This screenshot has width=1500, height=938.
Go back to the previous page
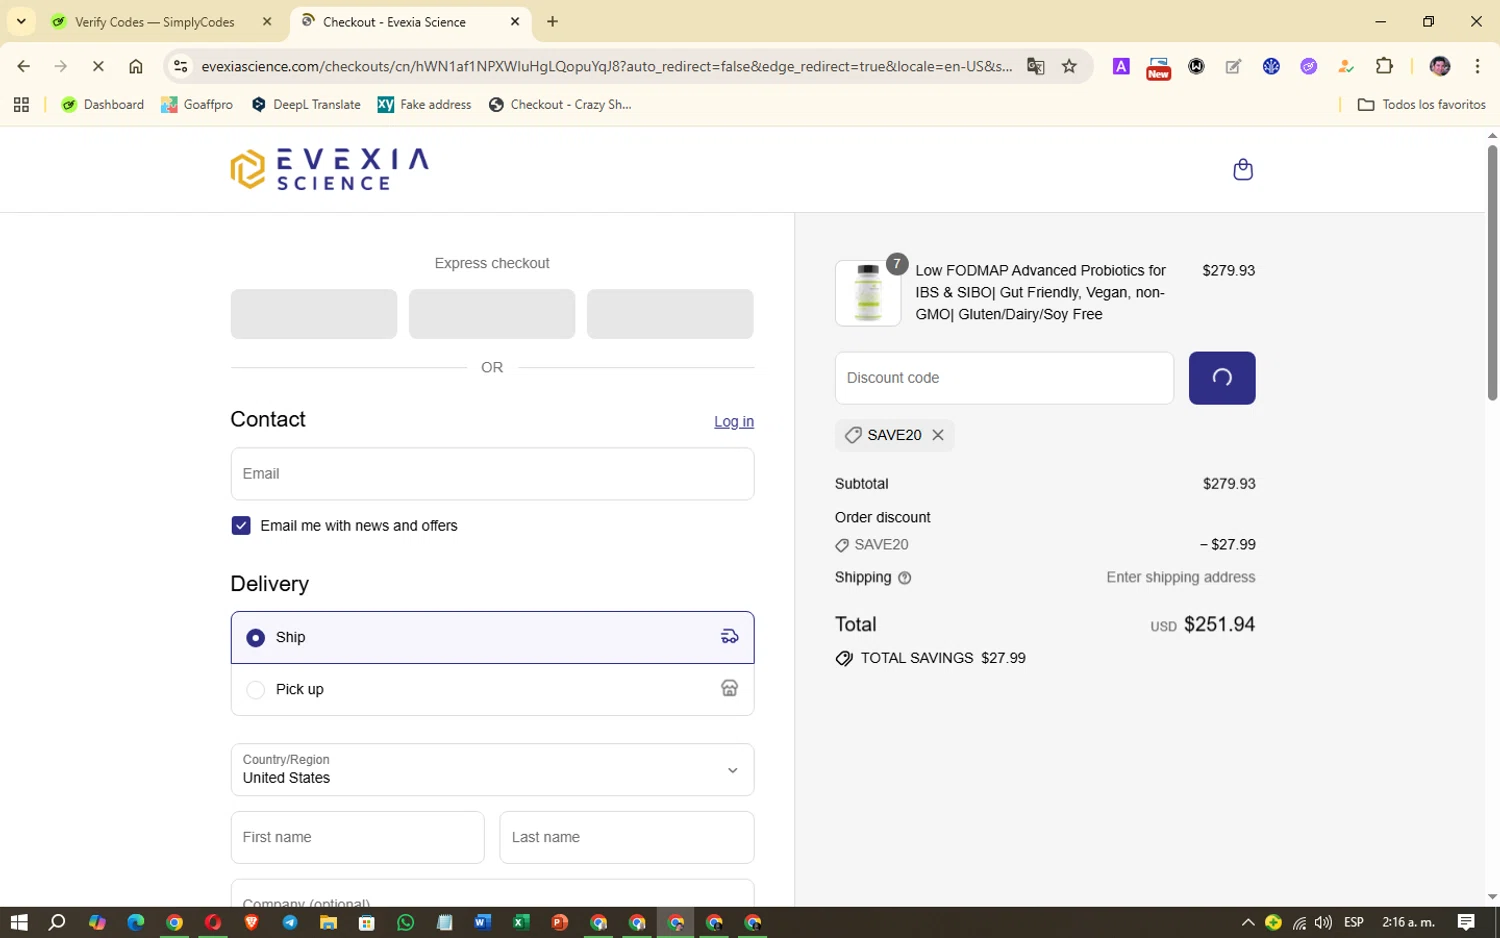(x=24, y=67)
